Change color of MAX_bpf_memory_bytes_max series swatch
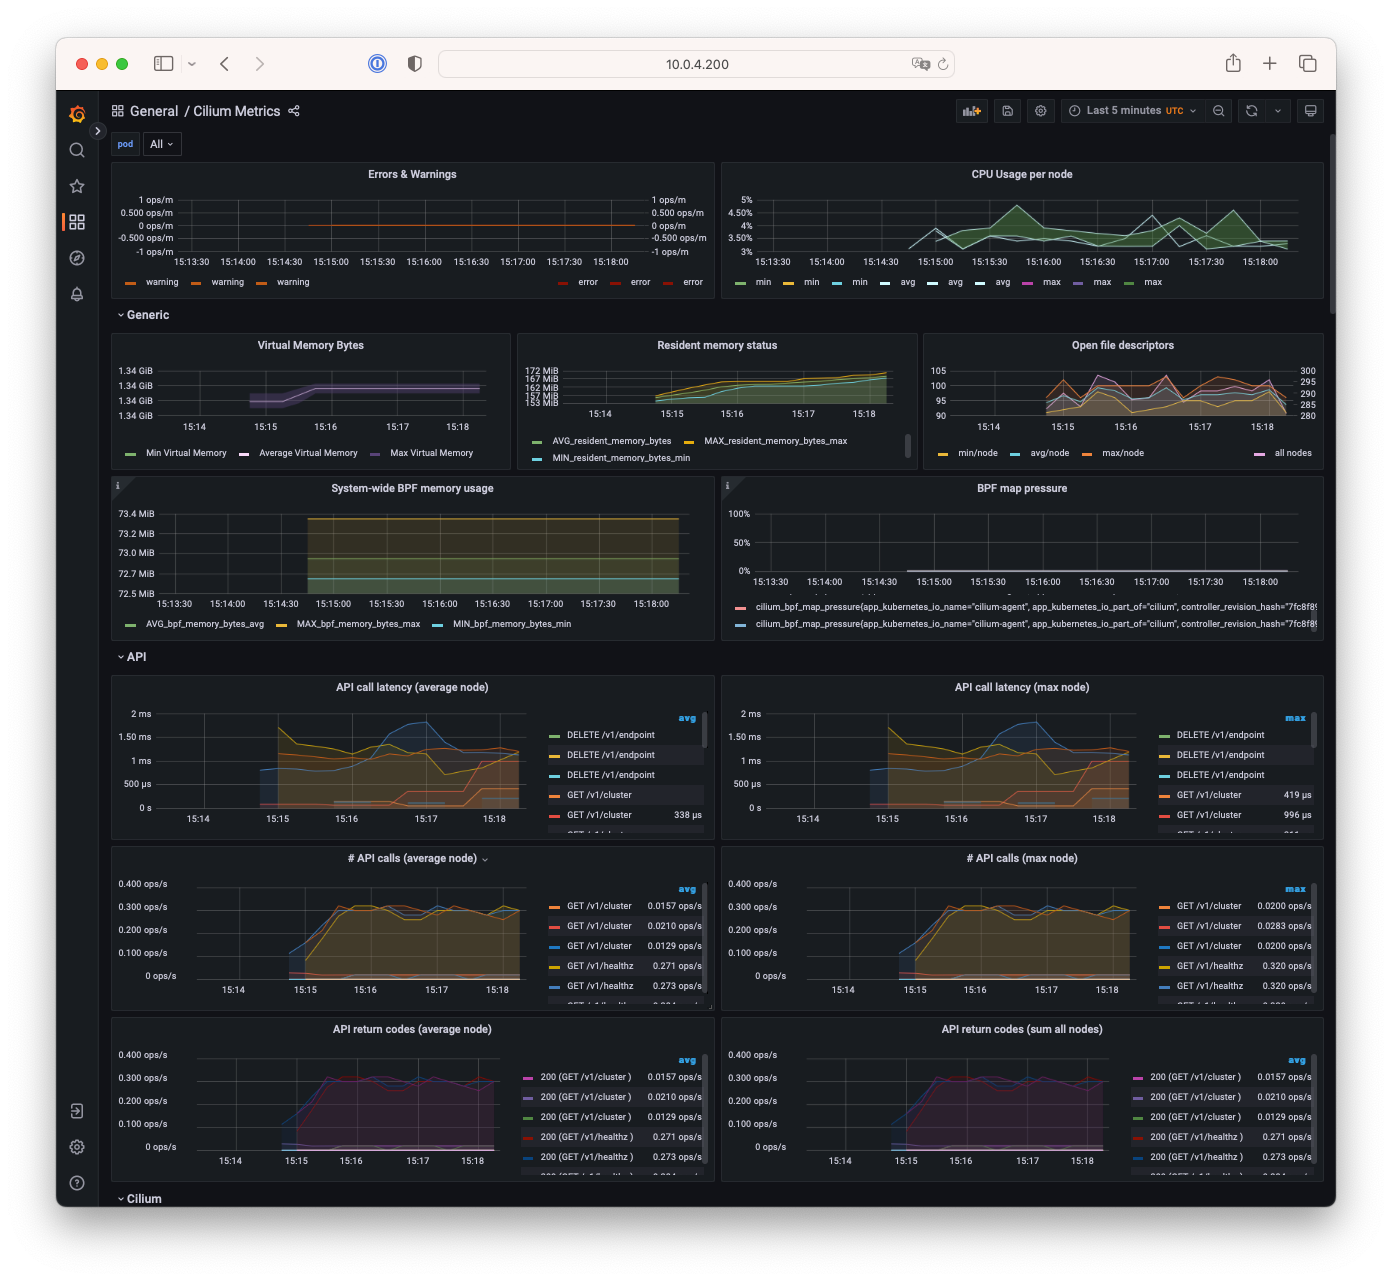Image resolution: width=1392 pixels, height=1281 pixels. [281, 625]
